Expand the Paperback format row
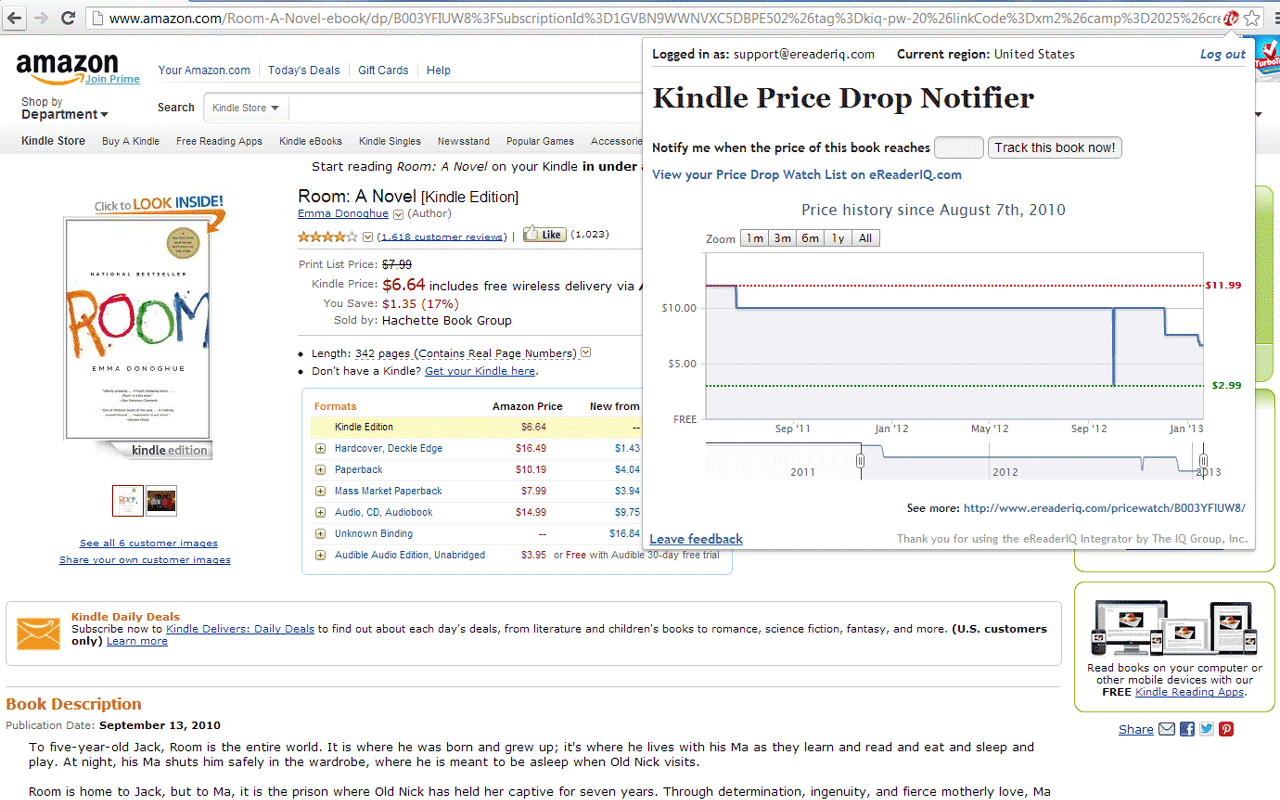This screenshot has height=800, width=1280. tap(321, 470)
